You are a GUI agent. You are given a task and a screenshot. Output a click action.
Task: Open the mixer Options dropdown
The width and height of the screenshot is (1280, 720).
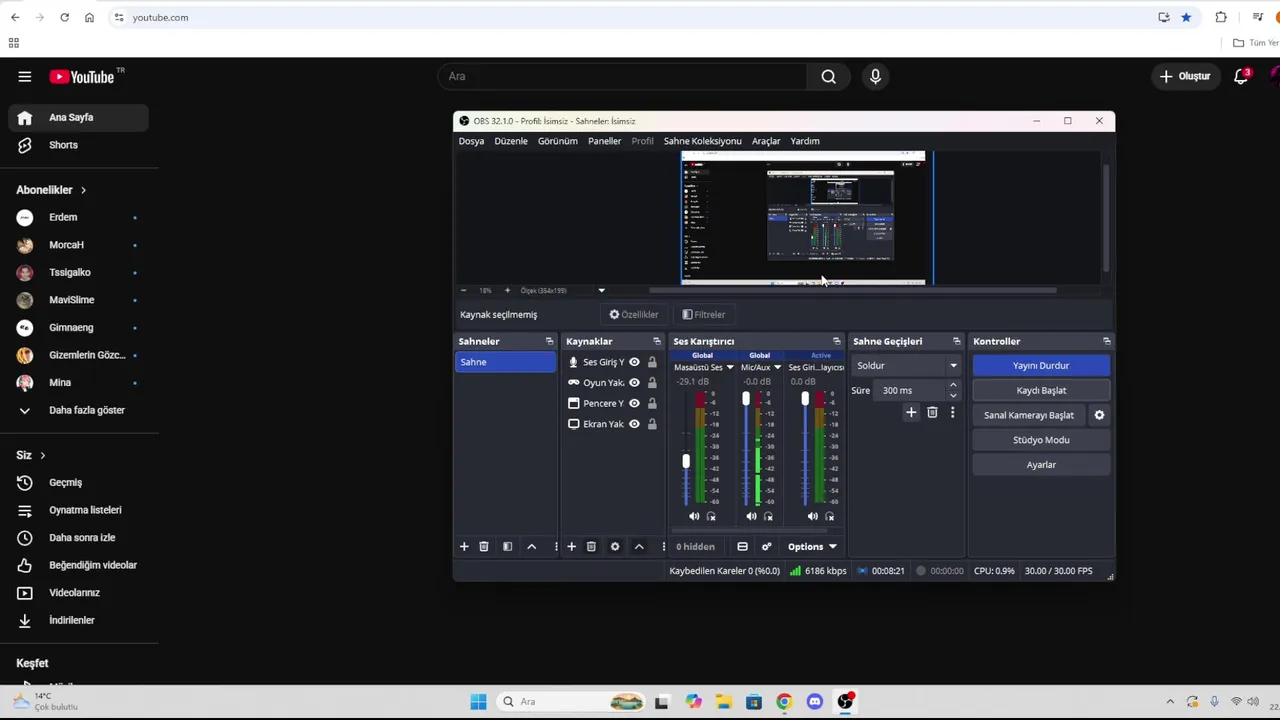pos(812,546)
